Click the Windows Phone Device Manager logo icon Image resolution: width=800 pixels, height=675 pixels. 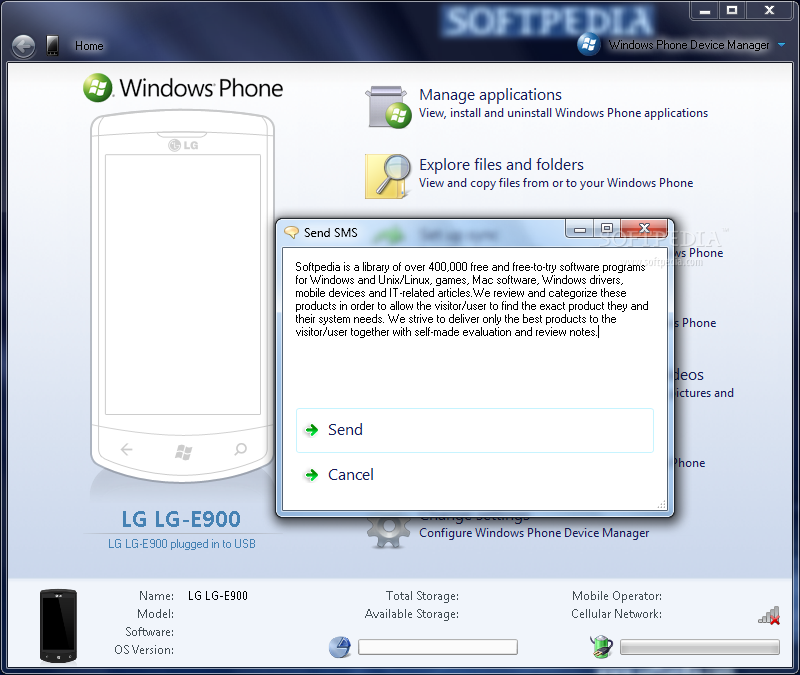pyautogui.click(x=588, y=44)
